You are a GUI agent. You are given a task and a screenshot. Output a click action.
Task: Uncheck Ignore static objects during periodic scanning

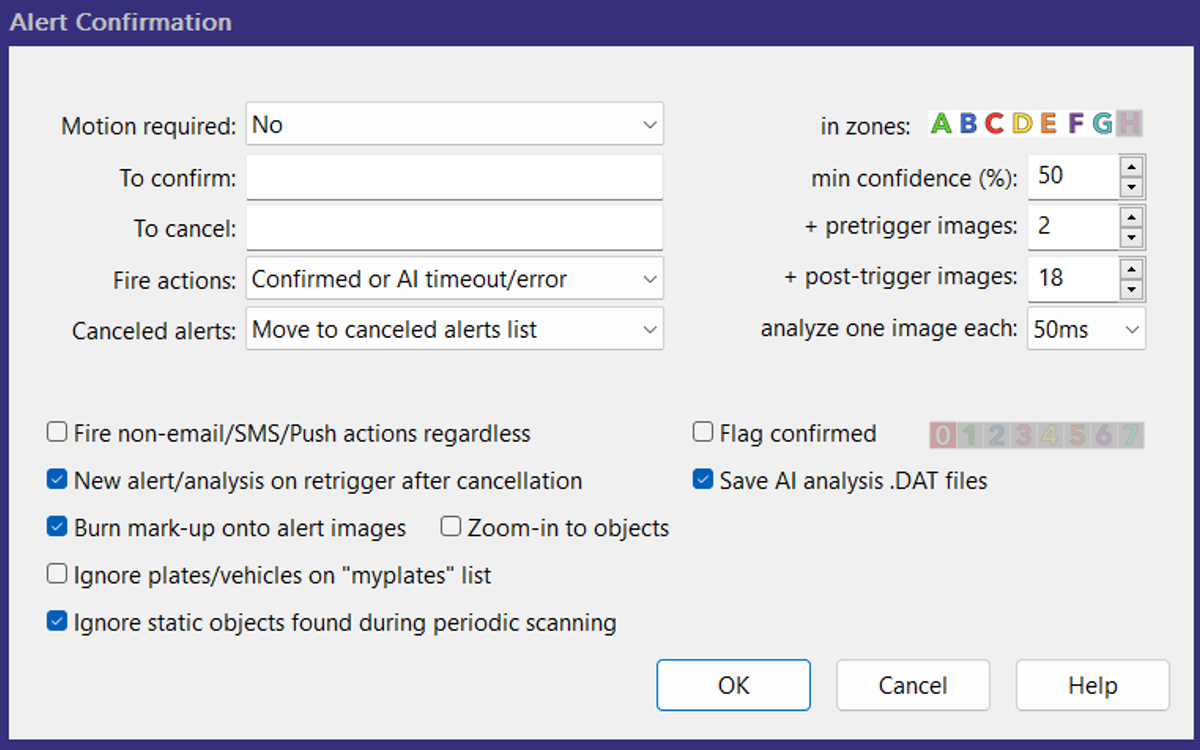(57, 622)
